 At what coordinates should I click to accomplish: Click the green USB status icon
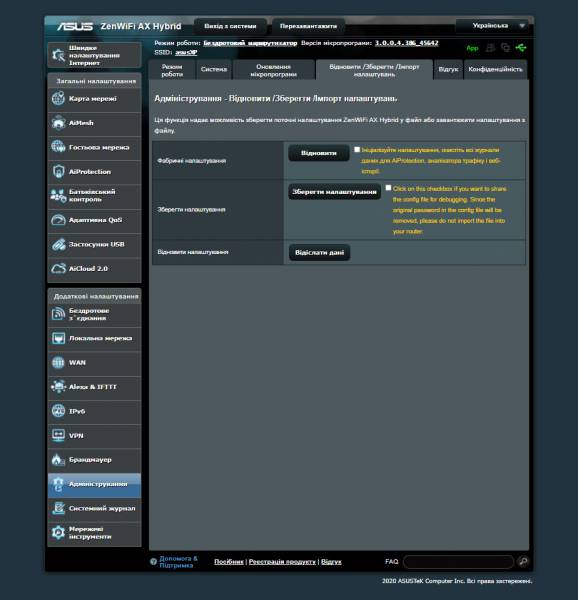pyautogui.click(x=521, y=48)
